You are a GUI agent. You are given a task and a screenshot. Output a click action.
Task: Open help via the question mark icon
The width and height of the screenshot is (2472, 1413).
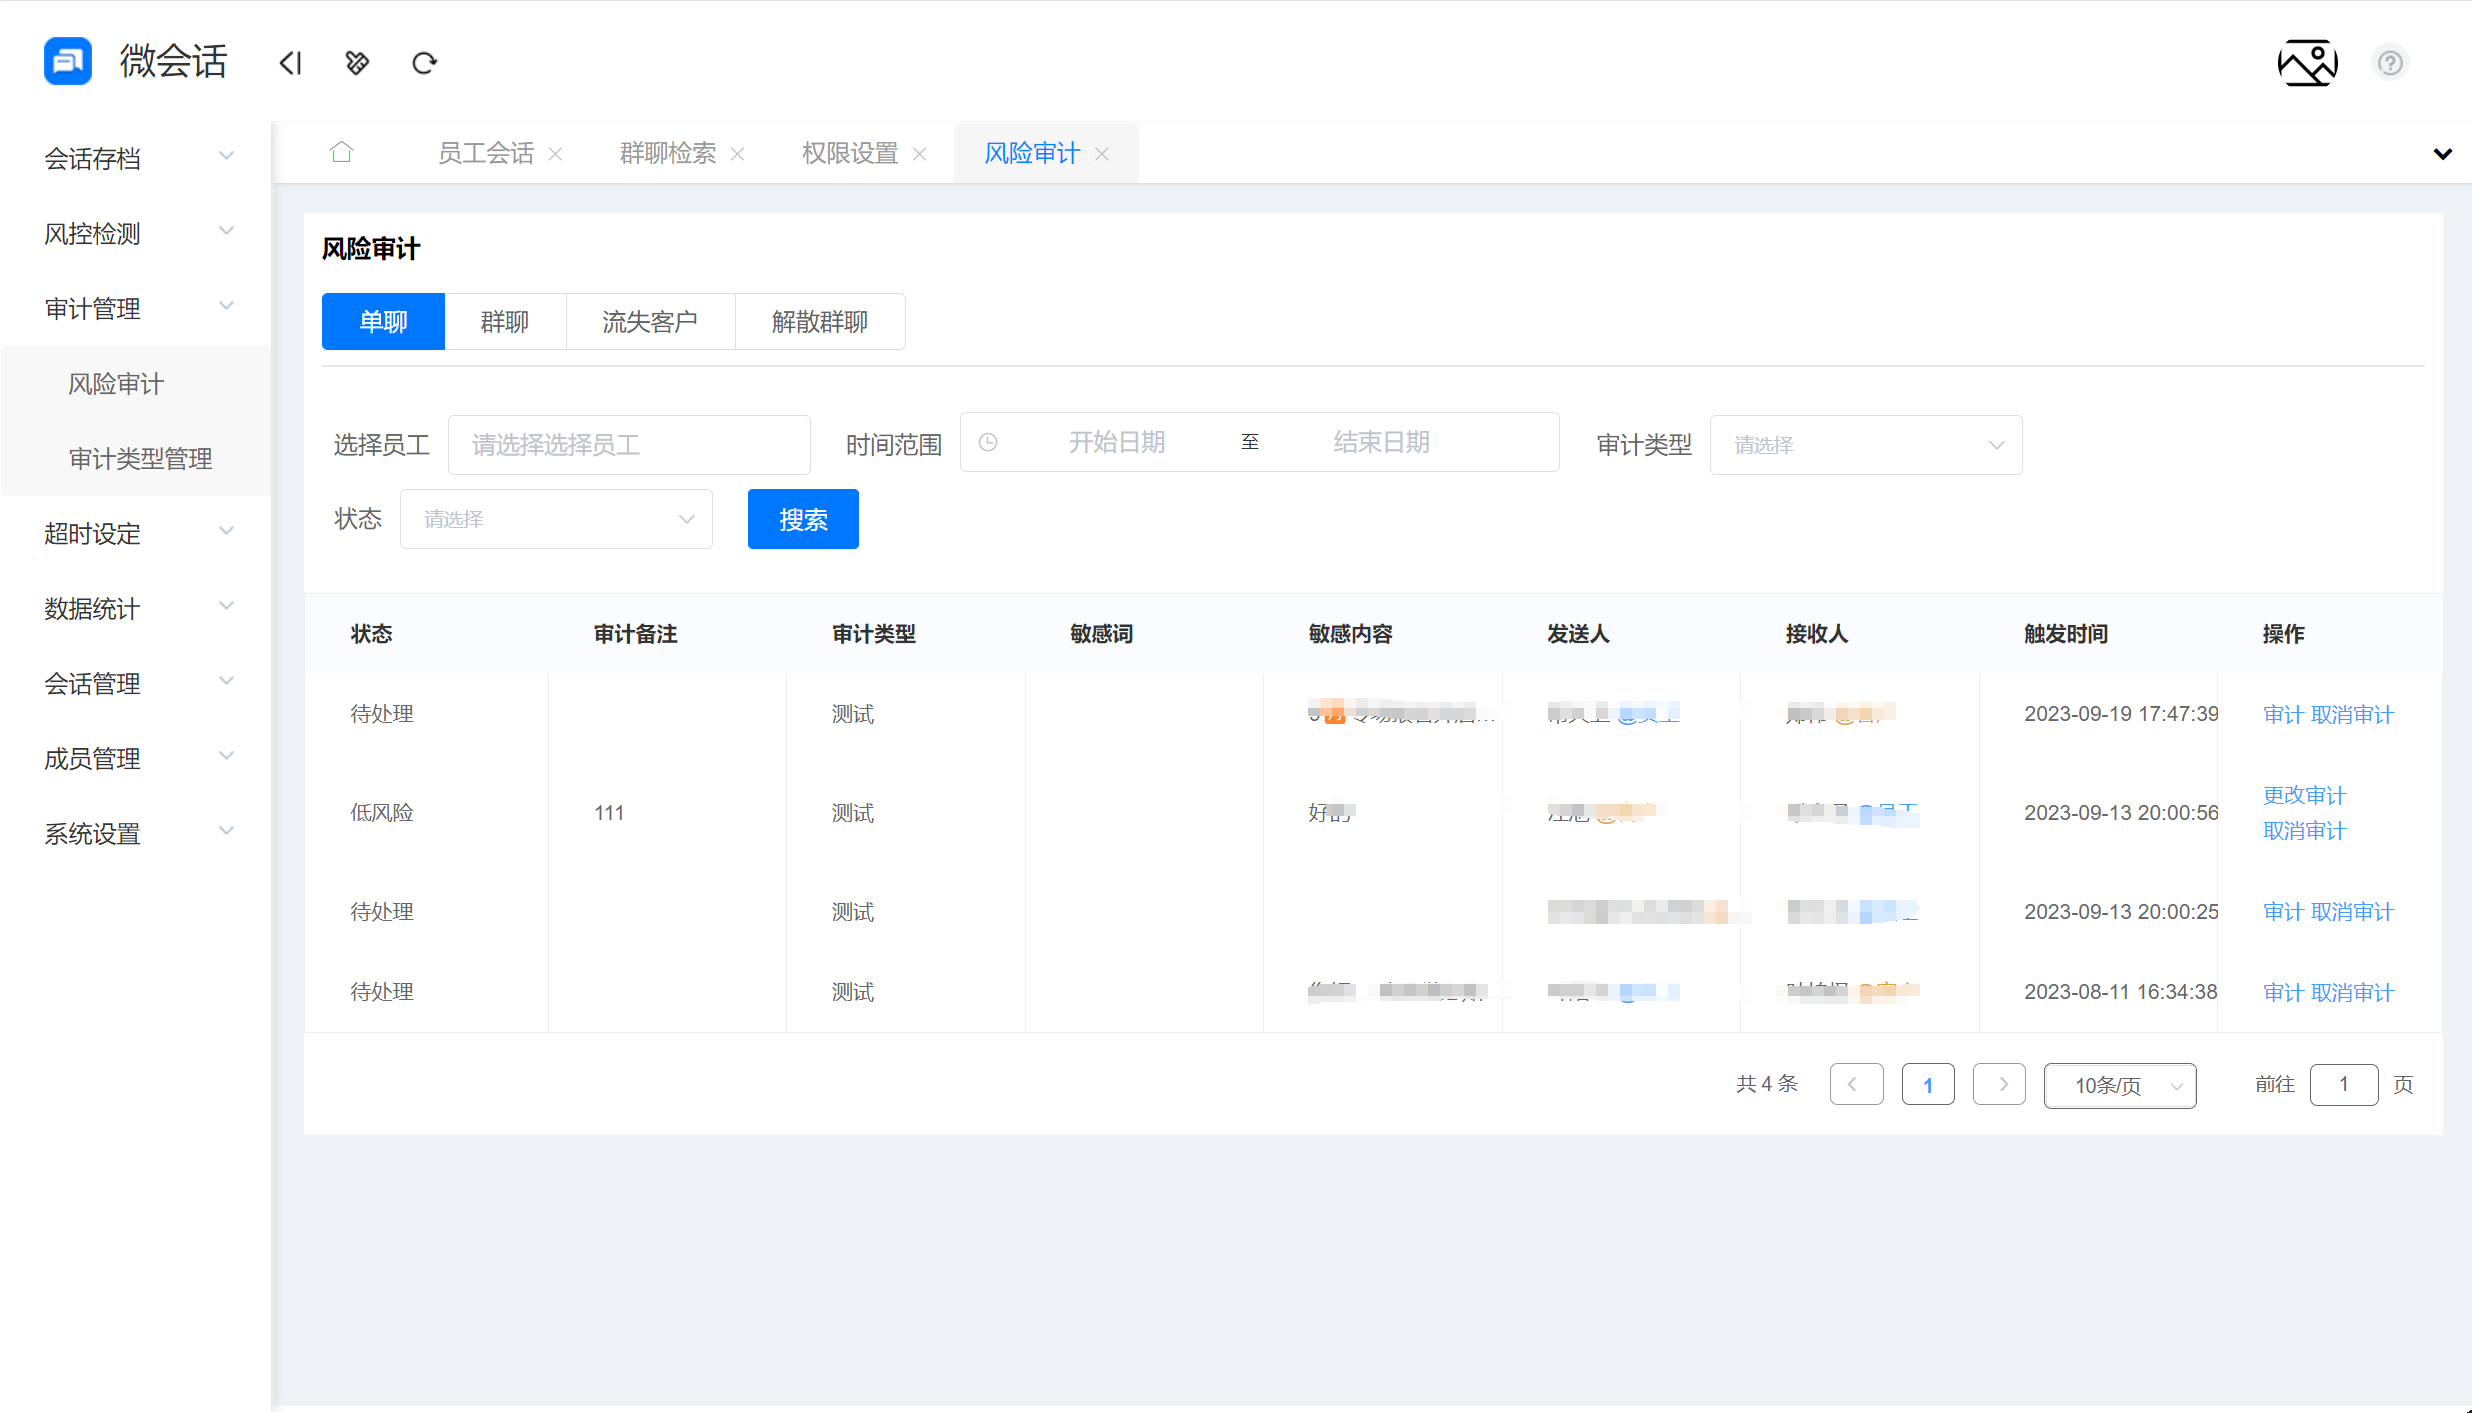2390,62
